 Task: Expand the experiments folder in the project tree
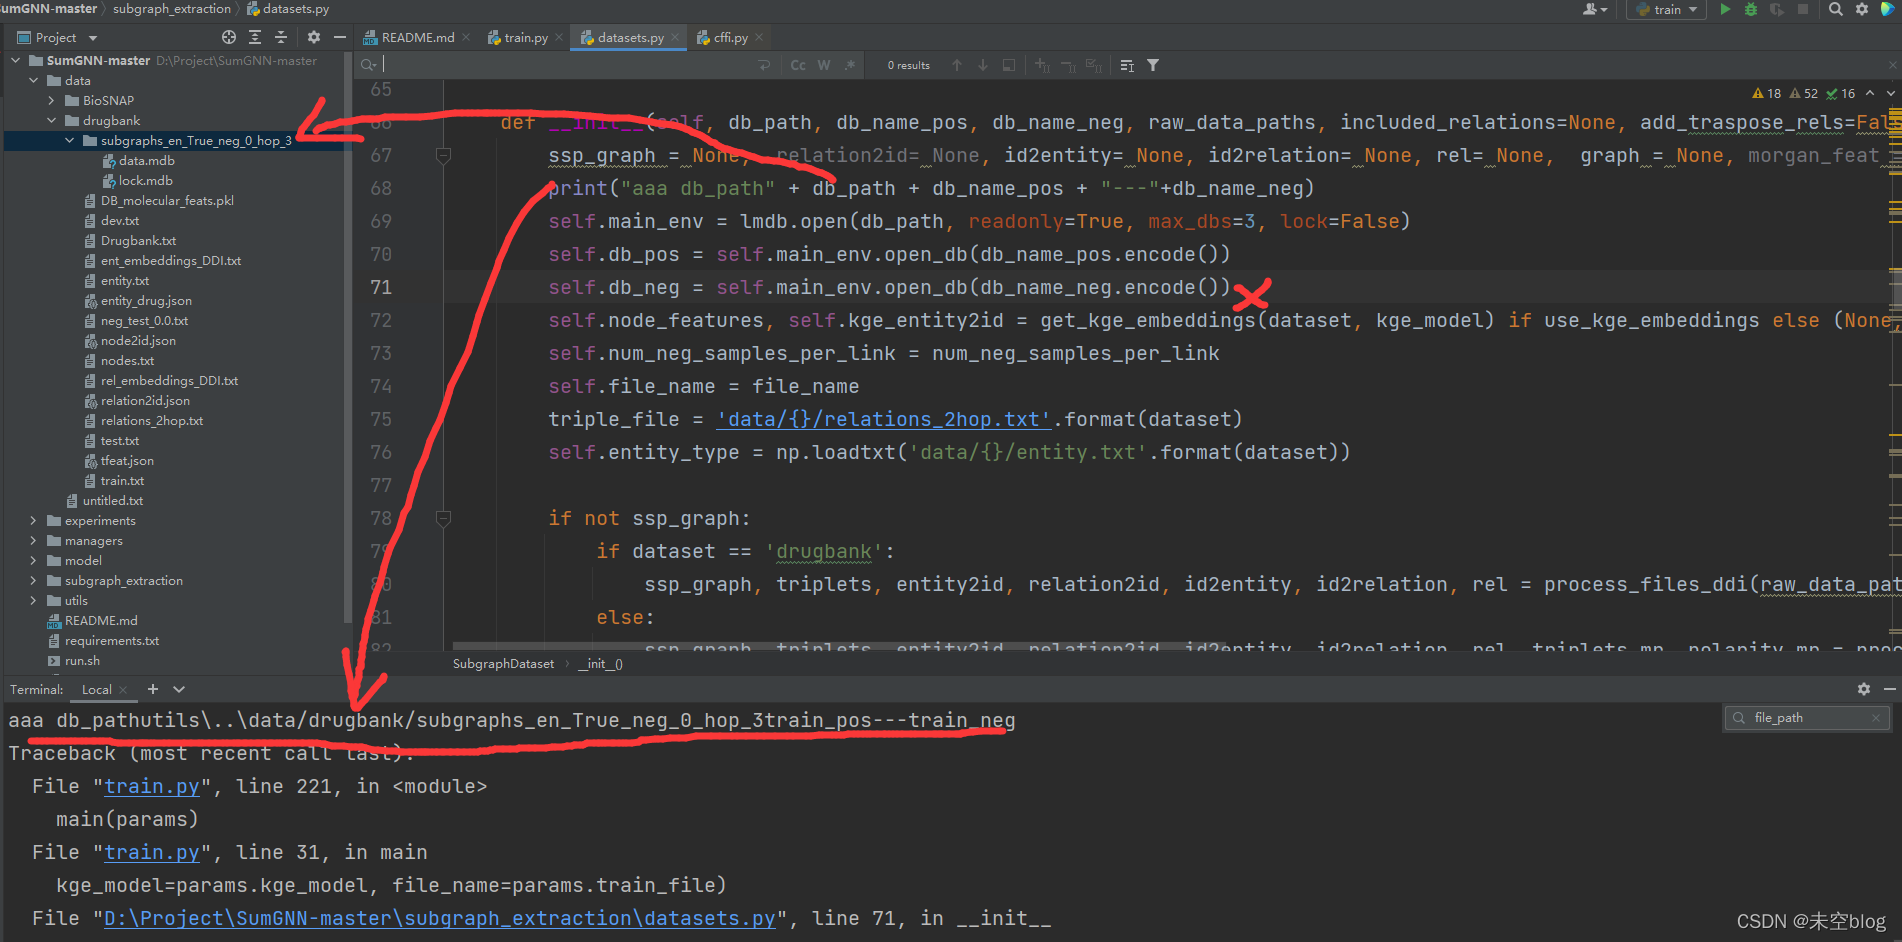33,520
